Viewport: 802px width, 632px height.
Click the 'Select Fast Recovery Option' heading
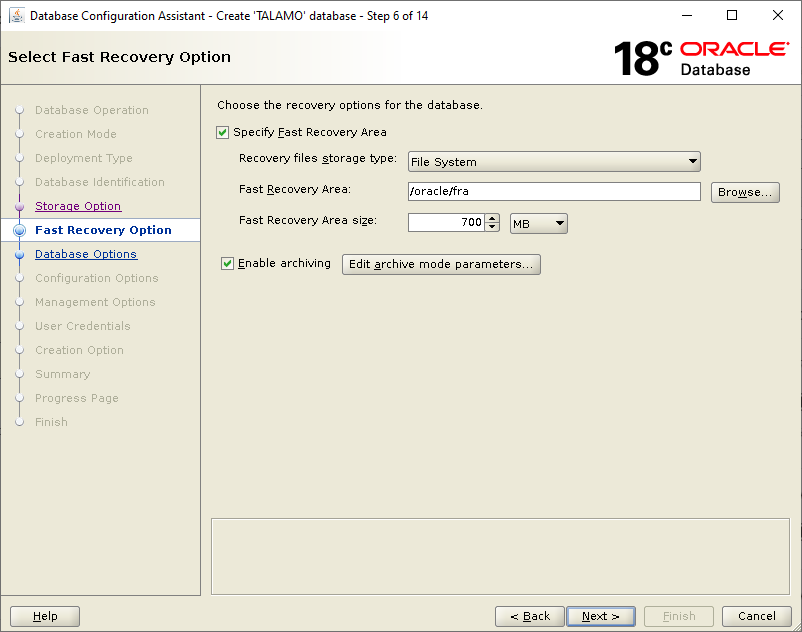coord(119,57)
